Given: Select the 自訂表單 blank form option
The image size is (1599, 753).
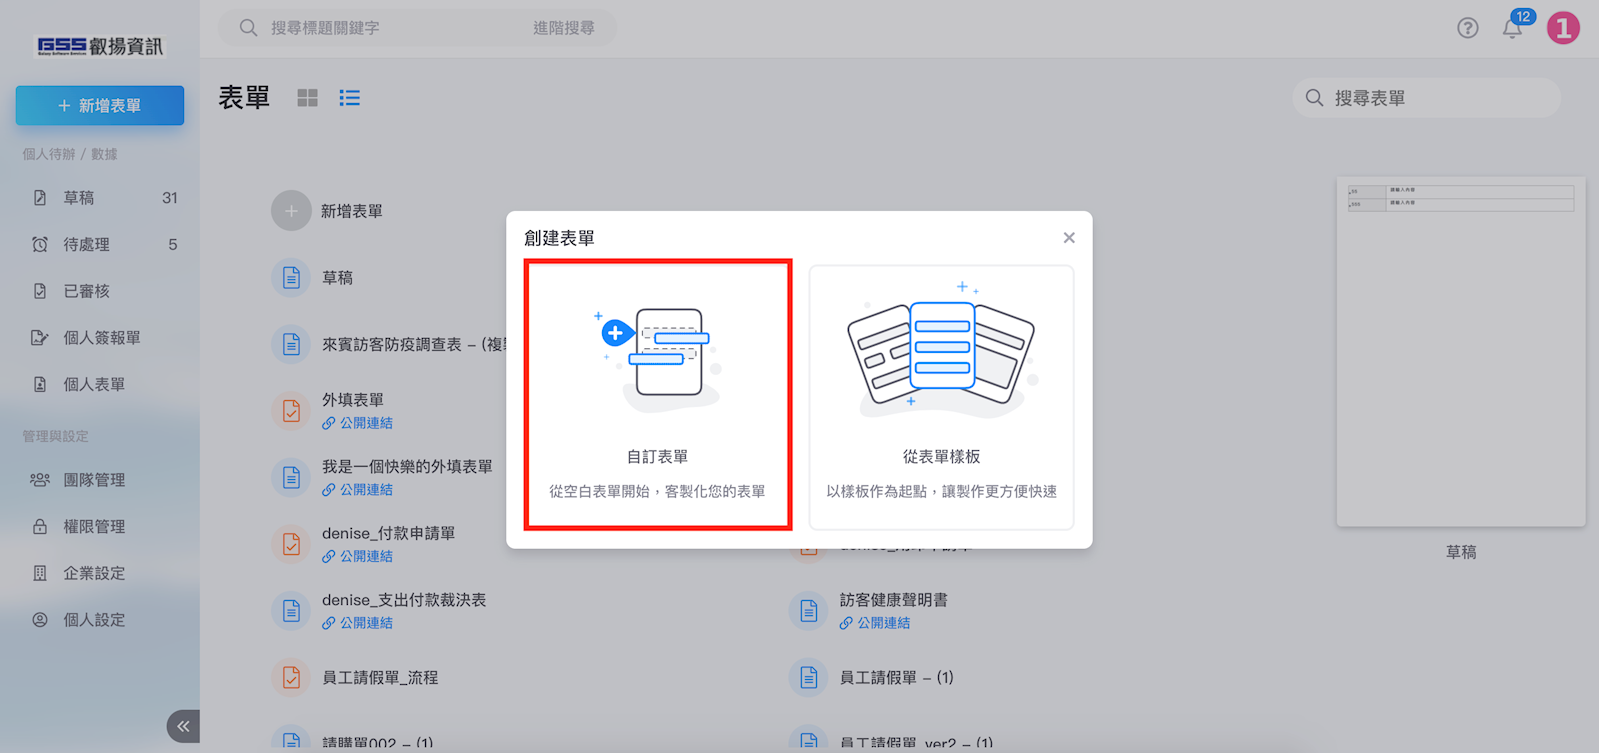Looking at the screenshot, I should (x=658, y=395).
